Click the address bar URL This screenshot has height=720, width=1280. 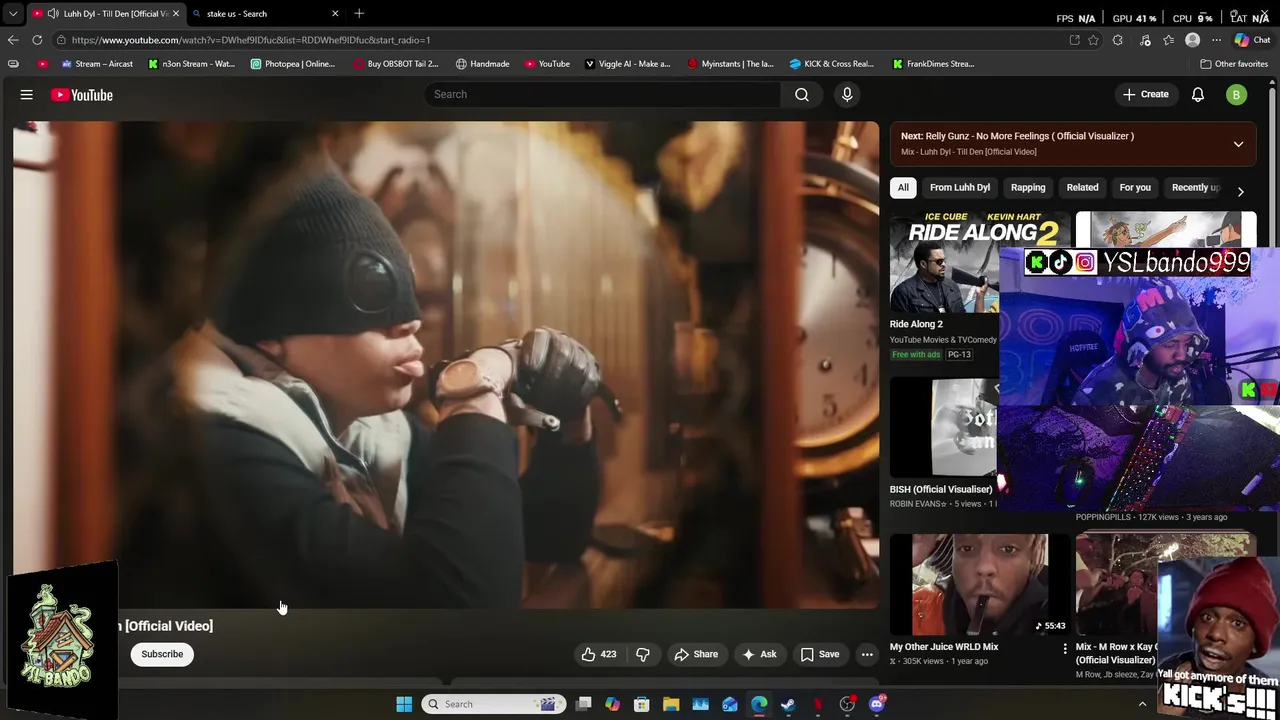pos(251,40)
